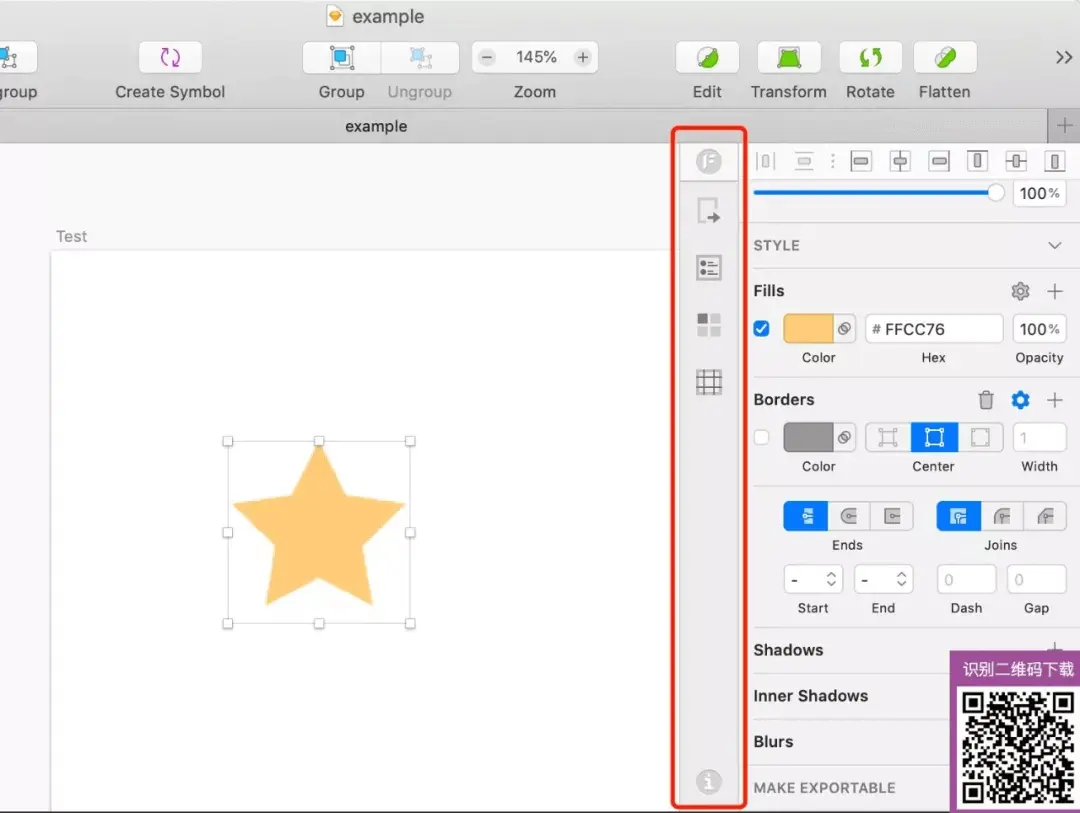1080x813 pixels.
Task: Click the Dash input field
Action: tap(966, 579)
